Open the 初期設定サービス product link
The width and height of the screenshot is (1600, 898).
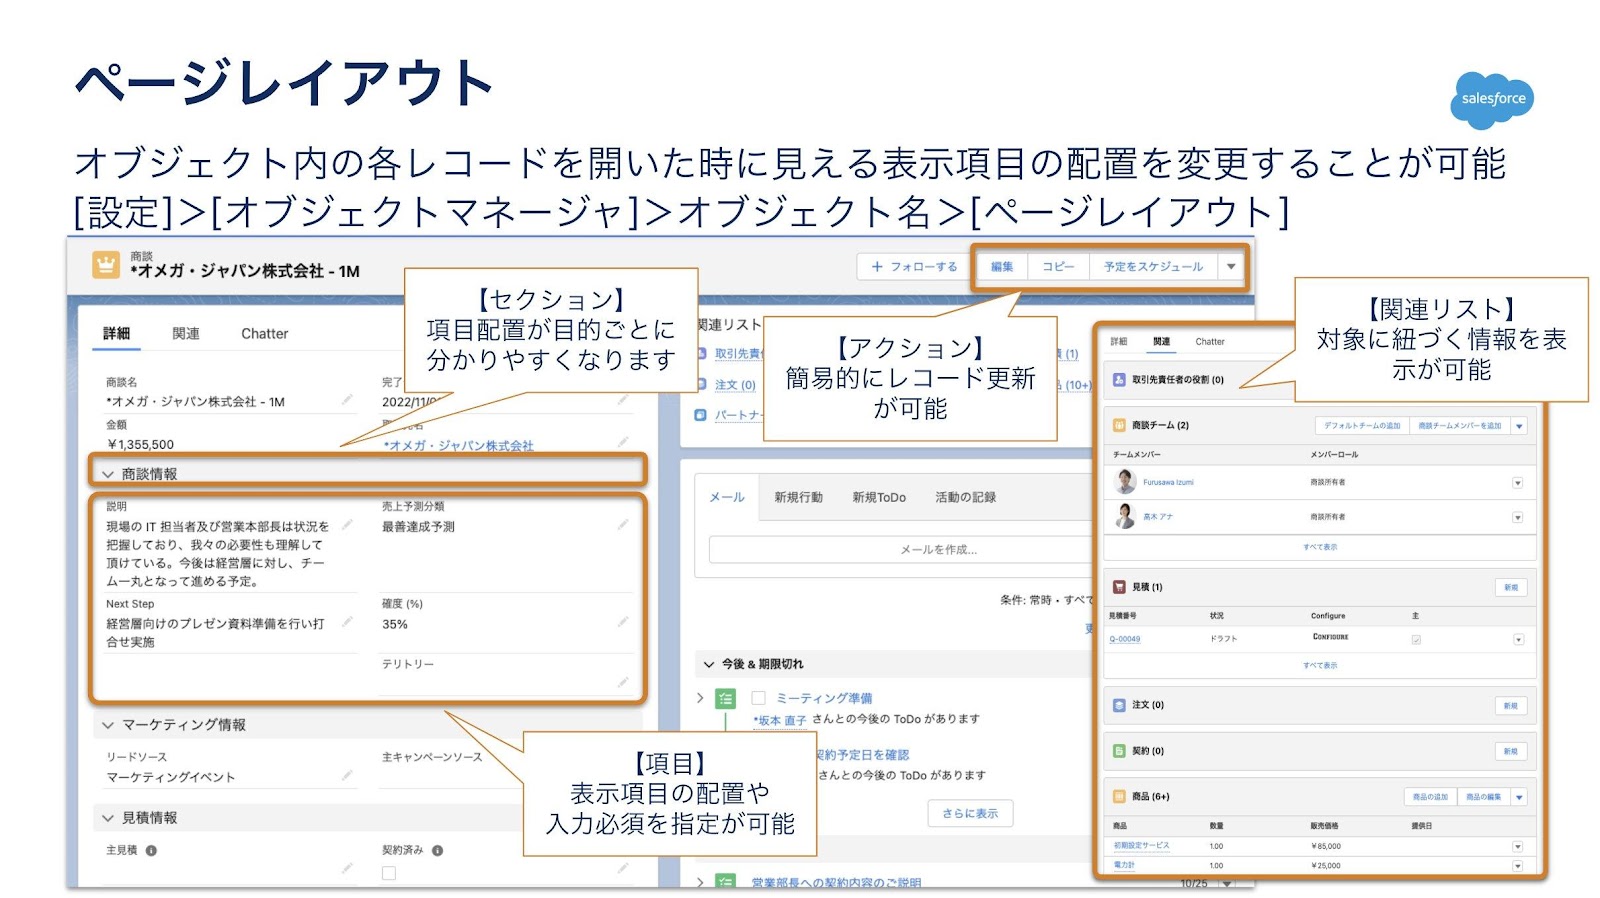[x=1141, y=846]
